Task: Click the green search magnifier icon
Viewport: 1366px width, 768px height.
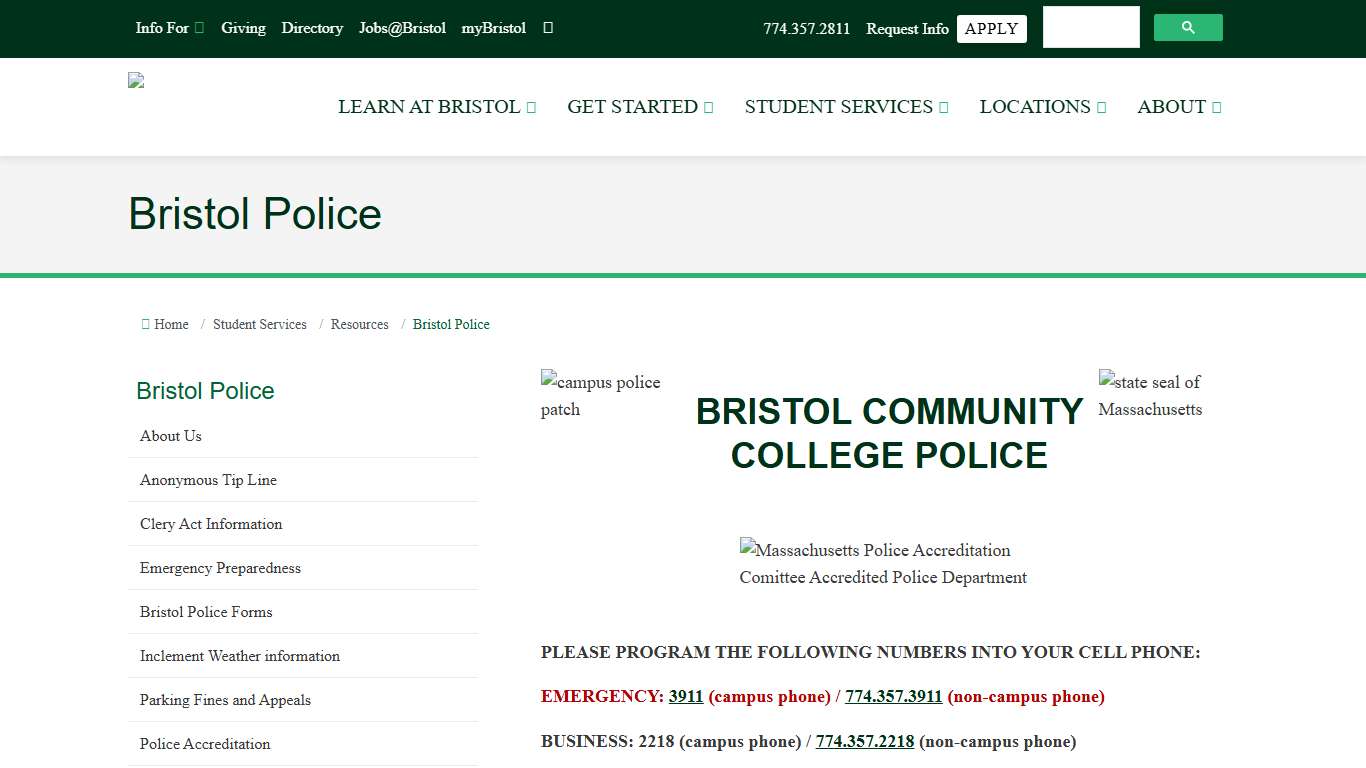Action: (x=1188, y=28)
